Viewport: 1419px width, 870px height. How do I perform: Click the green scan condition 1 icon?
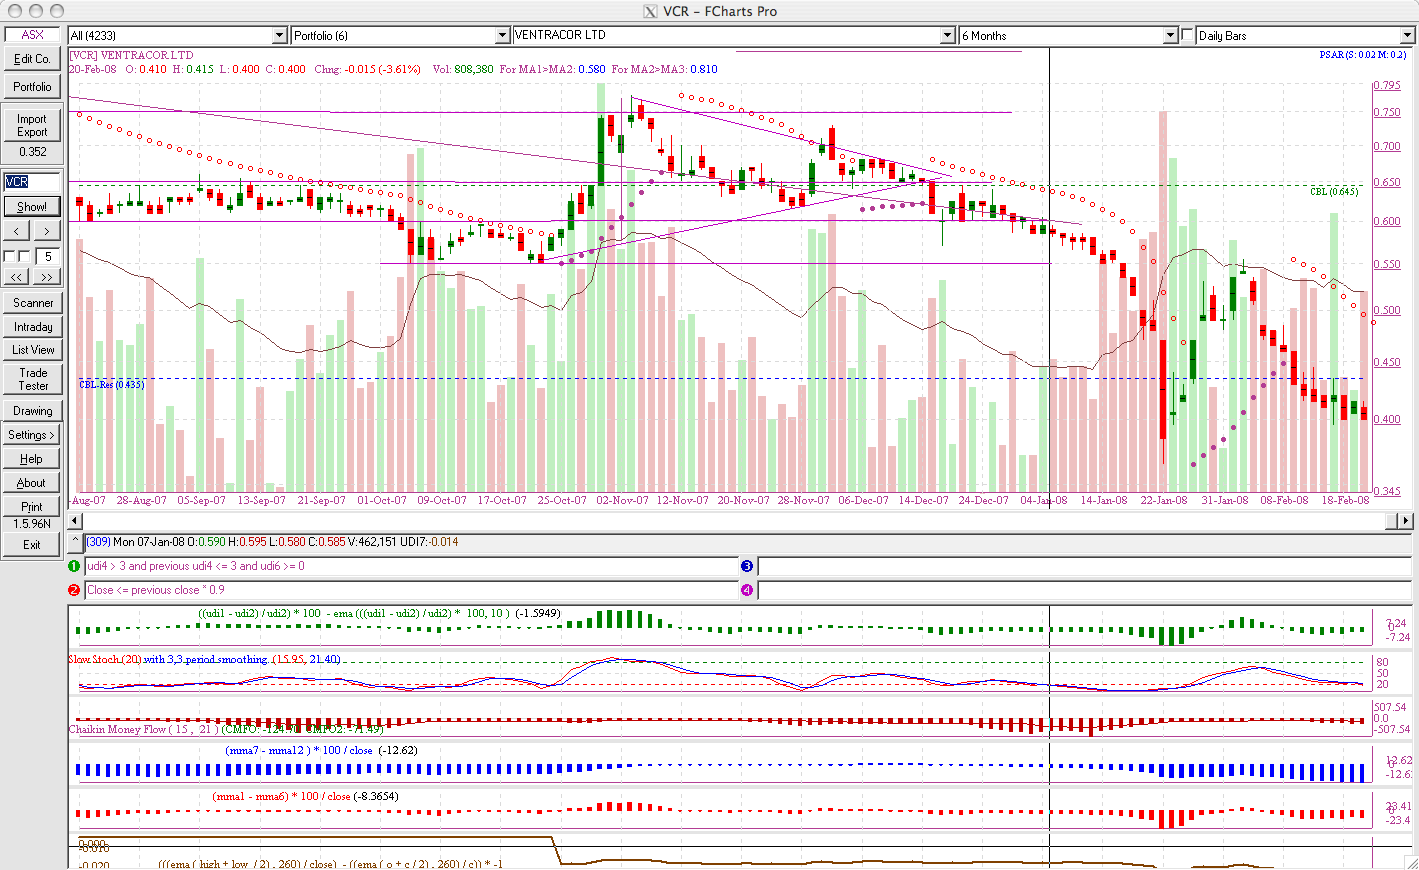(74, 566)
